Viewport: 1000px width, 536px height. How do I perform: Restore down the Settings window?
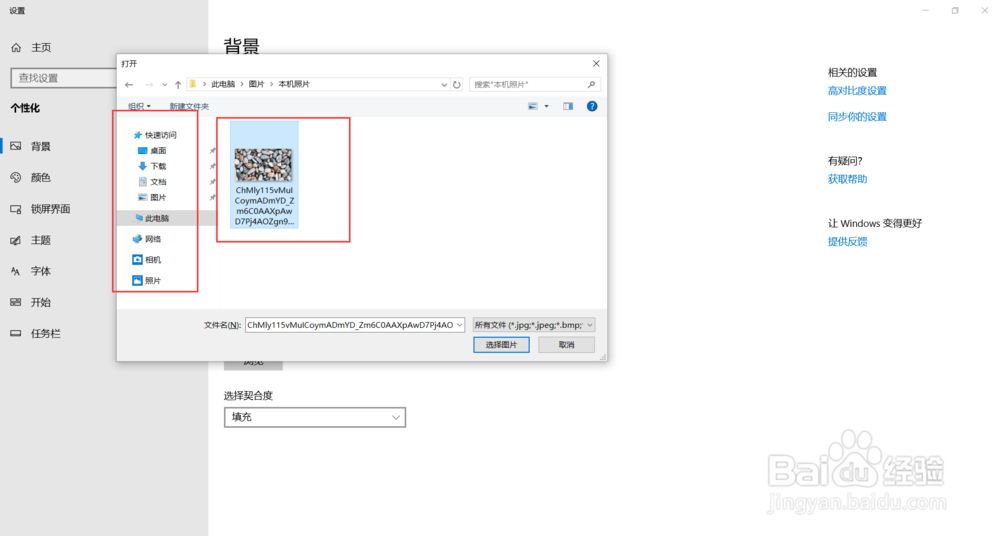pos(955,10)
